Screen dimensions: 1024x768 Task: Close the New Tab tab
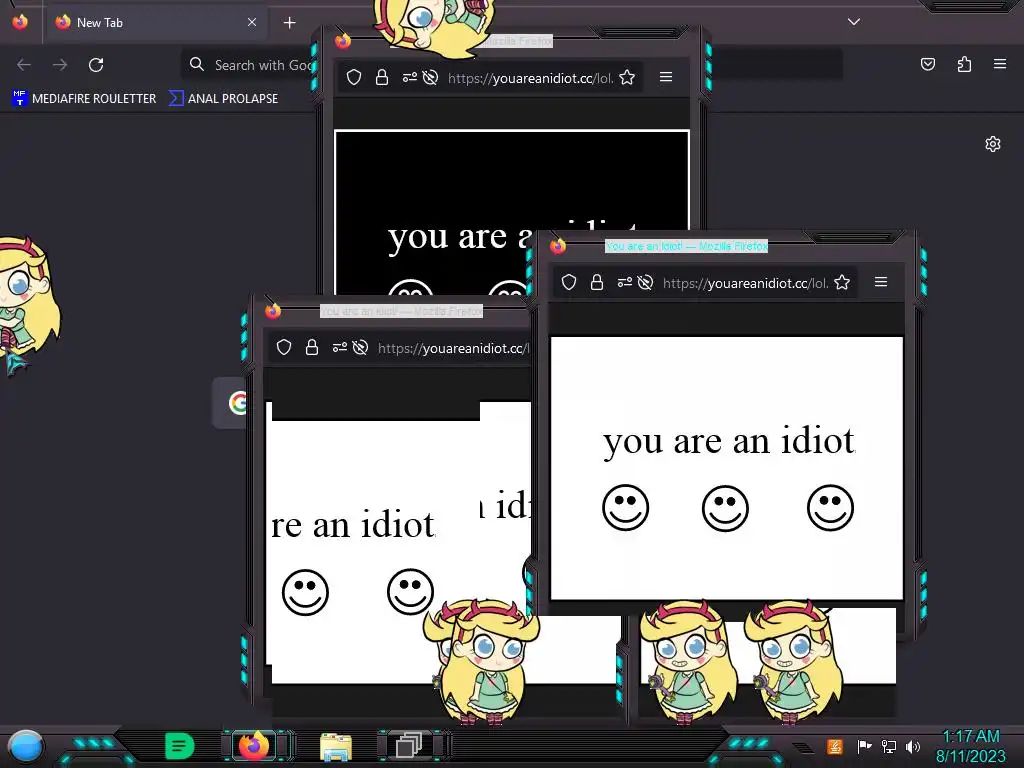252,22
